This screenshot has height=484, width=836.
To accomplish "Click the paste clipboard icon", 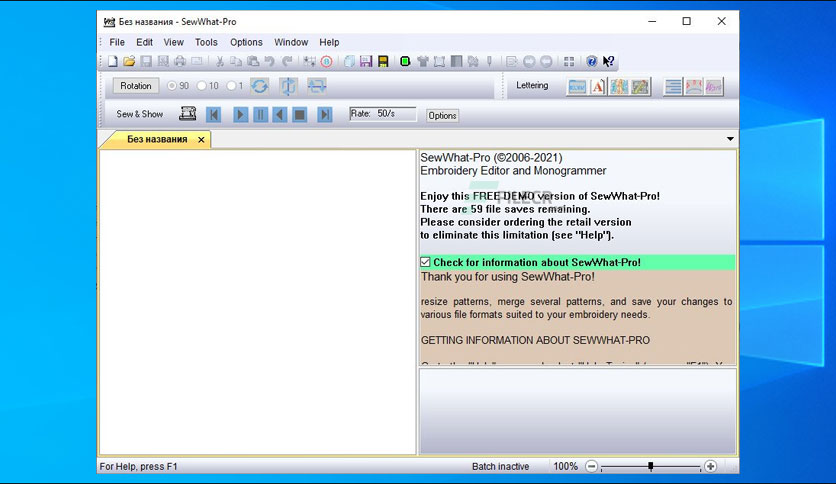I will tap(253, 61).
